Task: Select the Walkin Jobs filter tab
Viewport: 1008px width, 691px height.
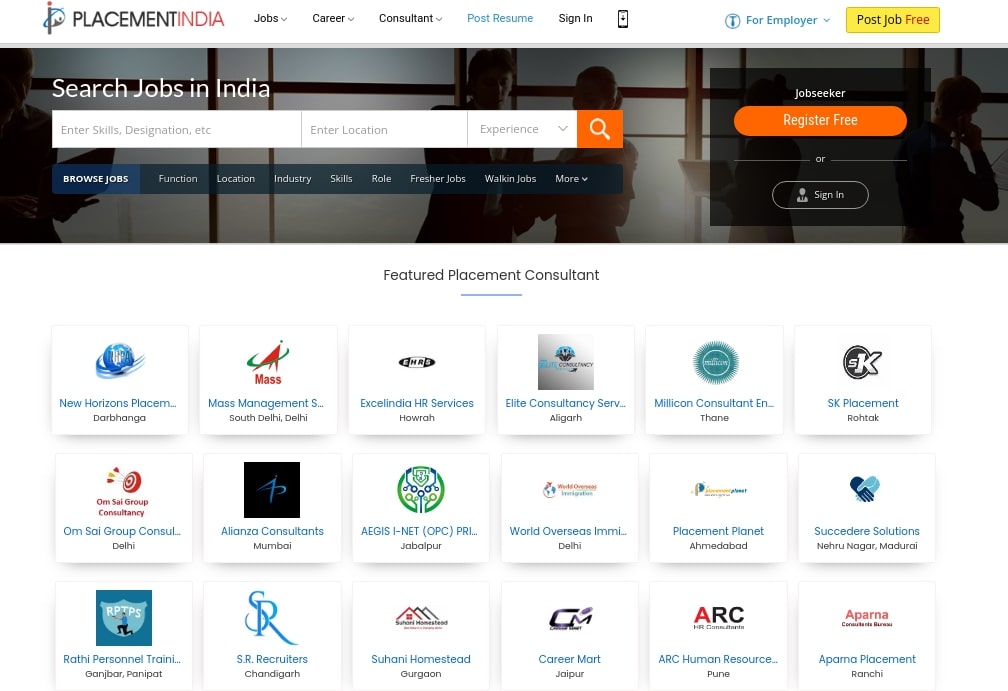Action: [510, 178]
